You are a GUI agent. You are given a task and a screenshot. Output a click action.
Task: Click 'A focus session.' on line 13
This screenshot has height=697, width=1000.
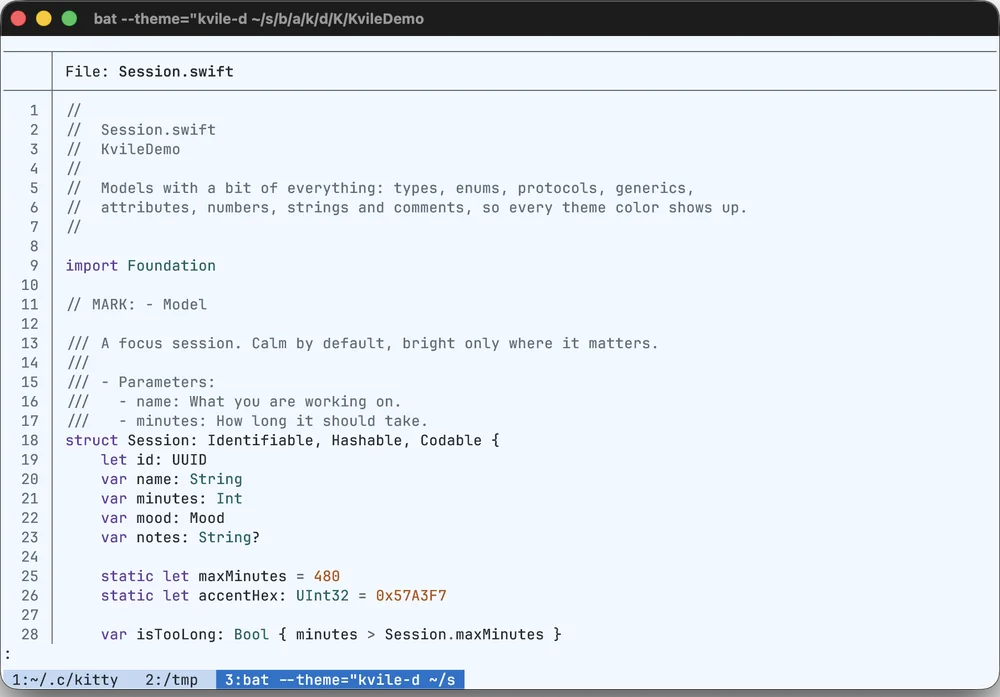[x=171, y=343]
